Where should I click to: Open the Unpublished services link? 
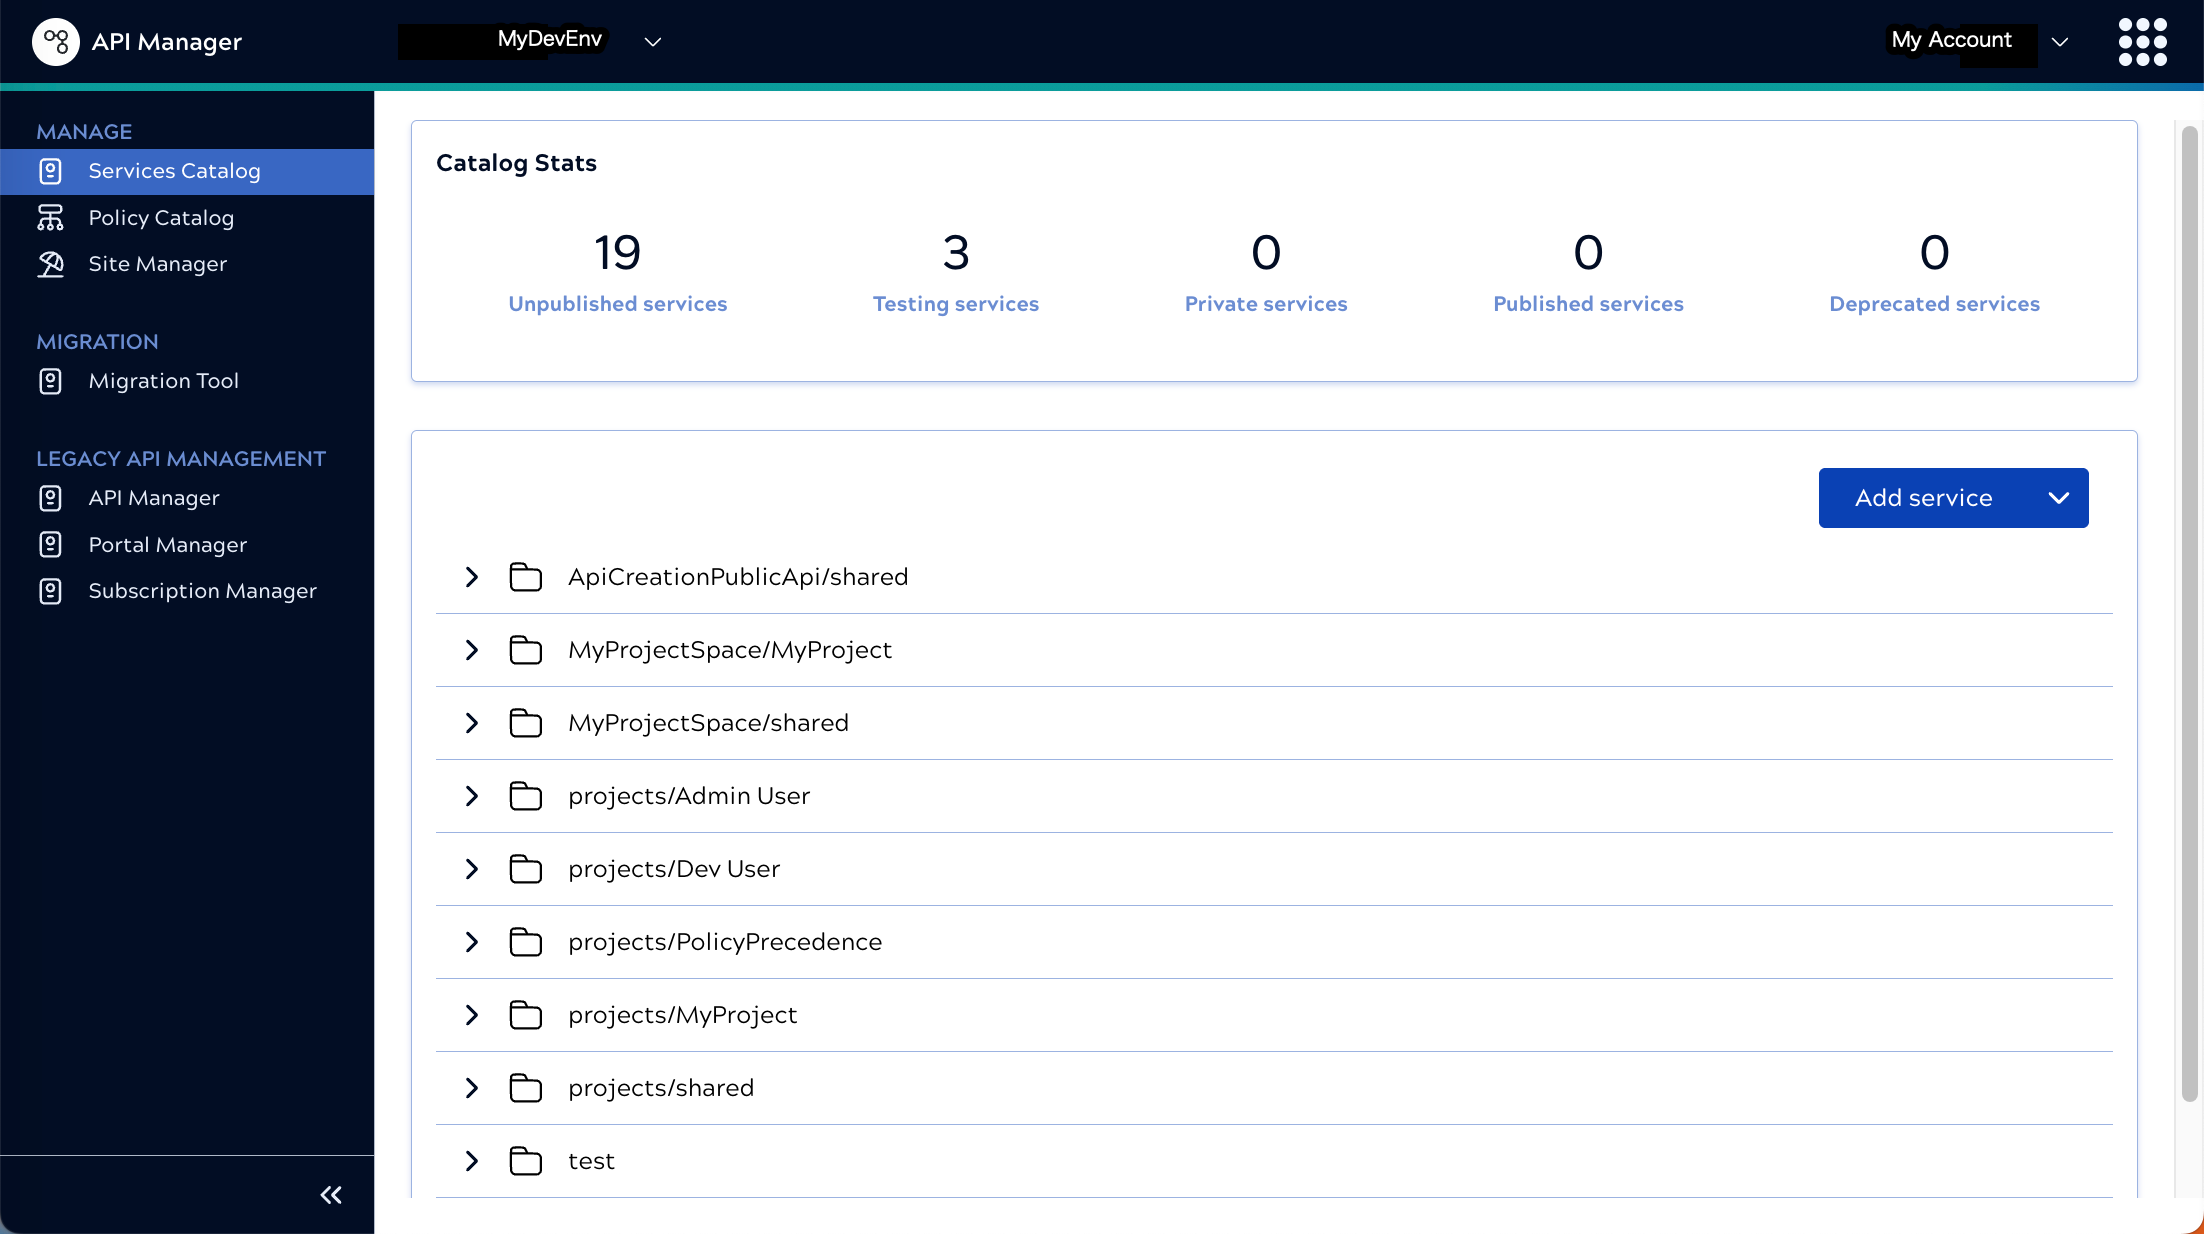point(617,304)
